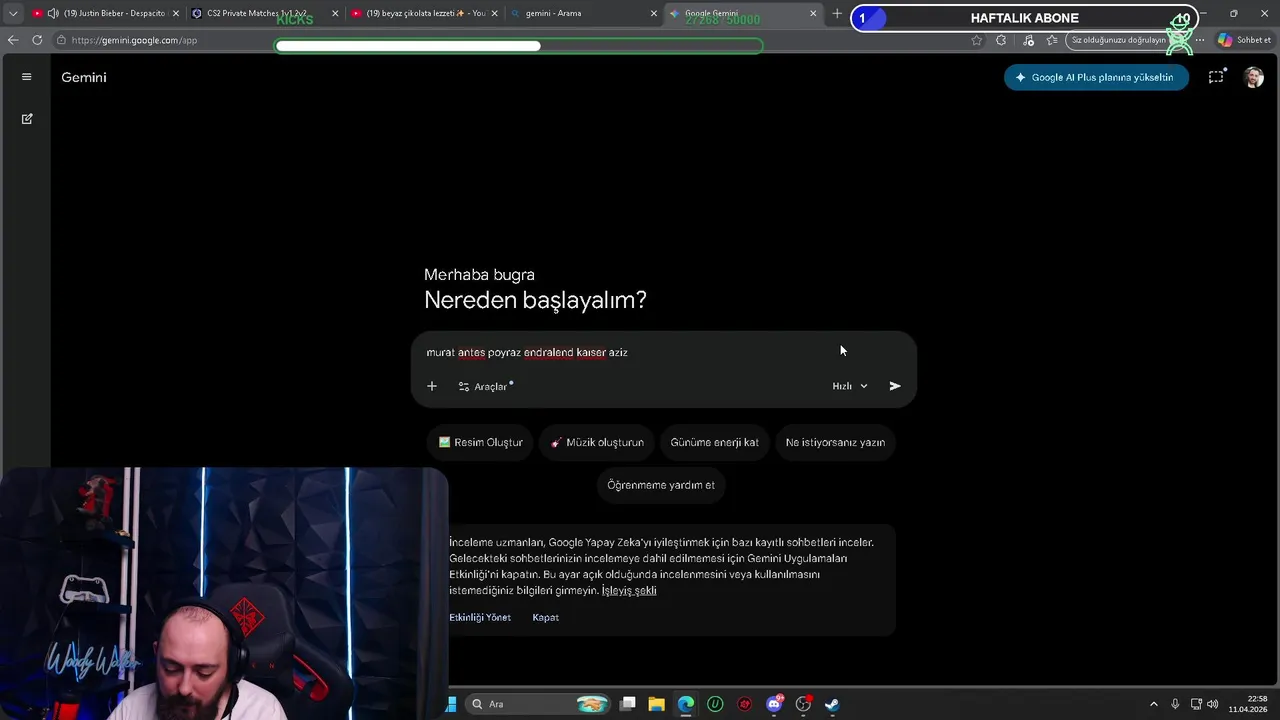This screenshot has height=720, width=1280.
Task: Open File Explorer from the taskbar
Action: pyautogui.click(x=656, y=704)
